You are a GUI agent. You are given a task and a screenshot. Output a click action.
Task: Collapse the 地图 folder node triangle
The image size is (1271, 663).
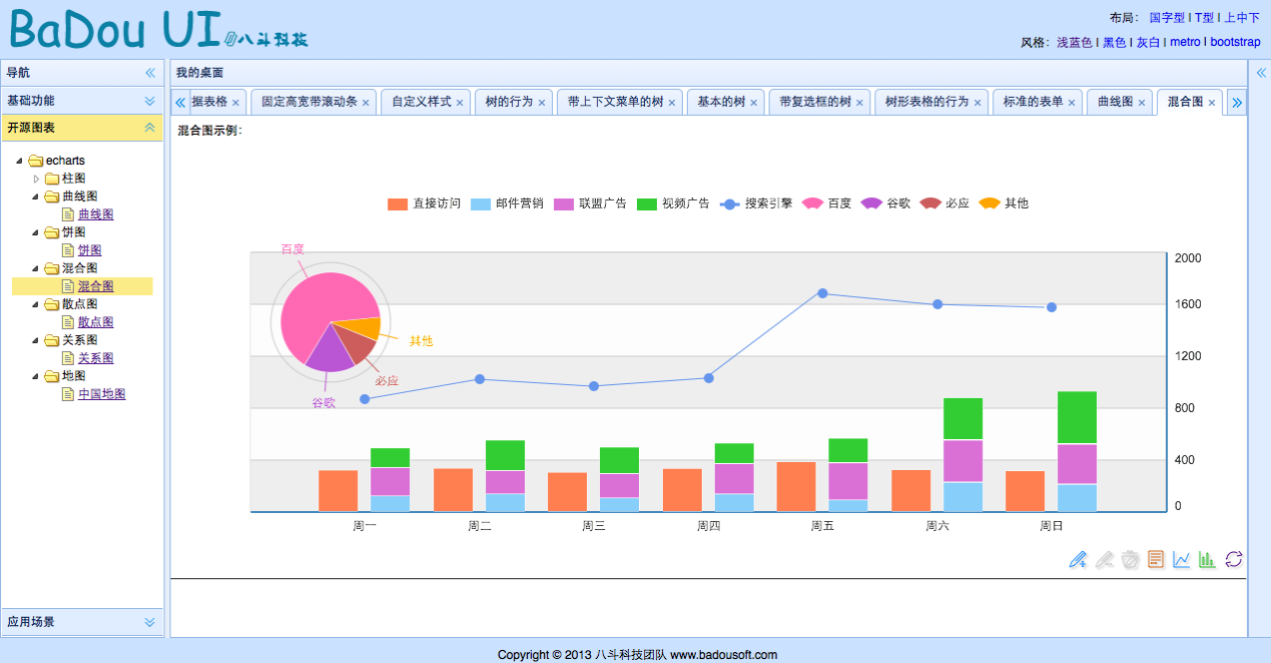(x=36, y=376)
